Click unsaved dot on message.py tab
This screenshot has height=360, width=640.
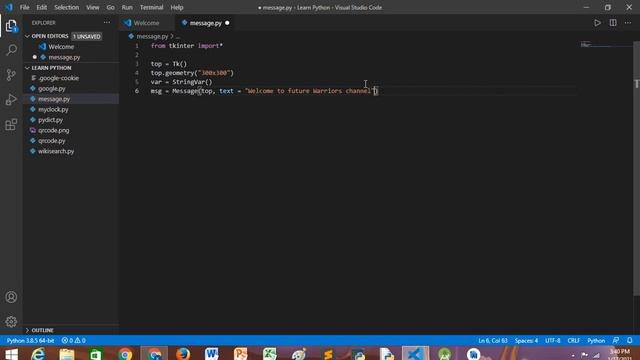[227, 23]
